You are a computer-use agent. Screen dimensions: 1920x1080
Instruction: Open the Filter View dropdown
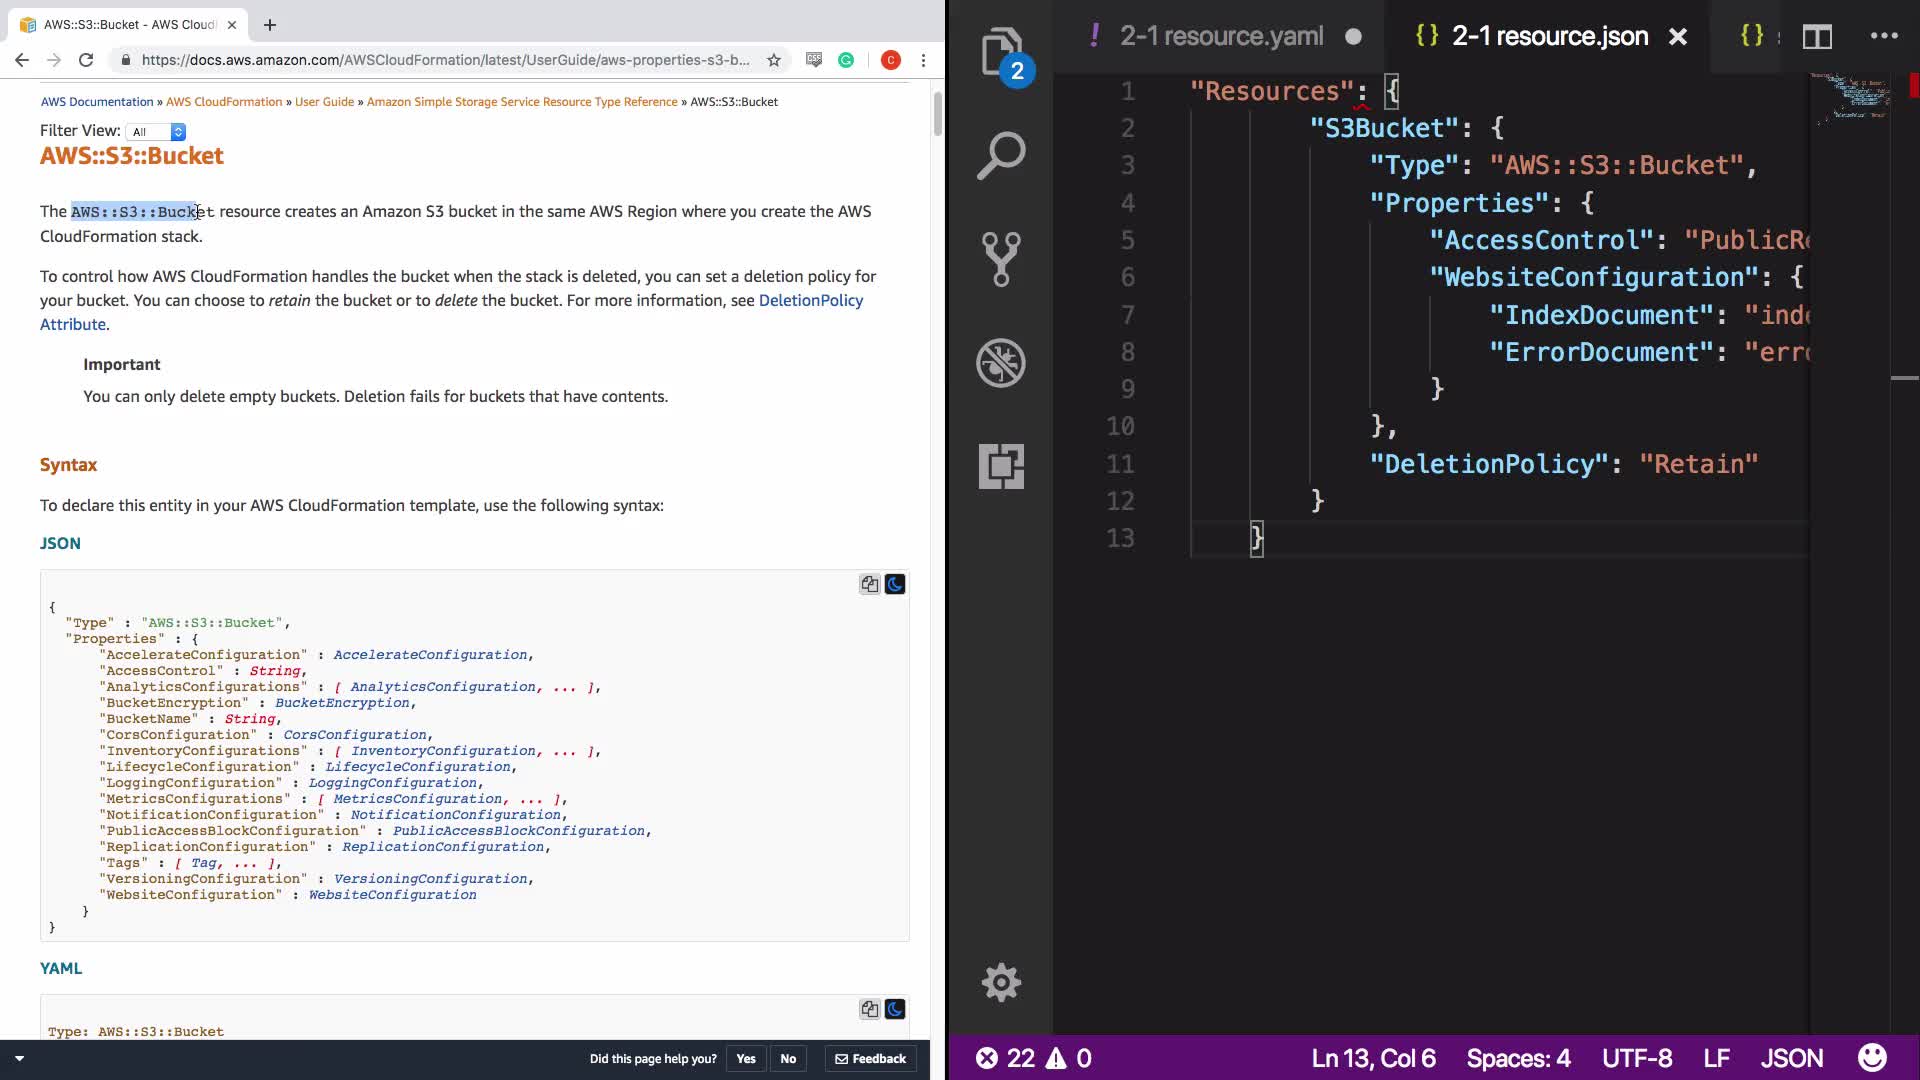pyautogui.click(x=158, y=132)
